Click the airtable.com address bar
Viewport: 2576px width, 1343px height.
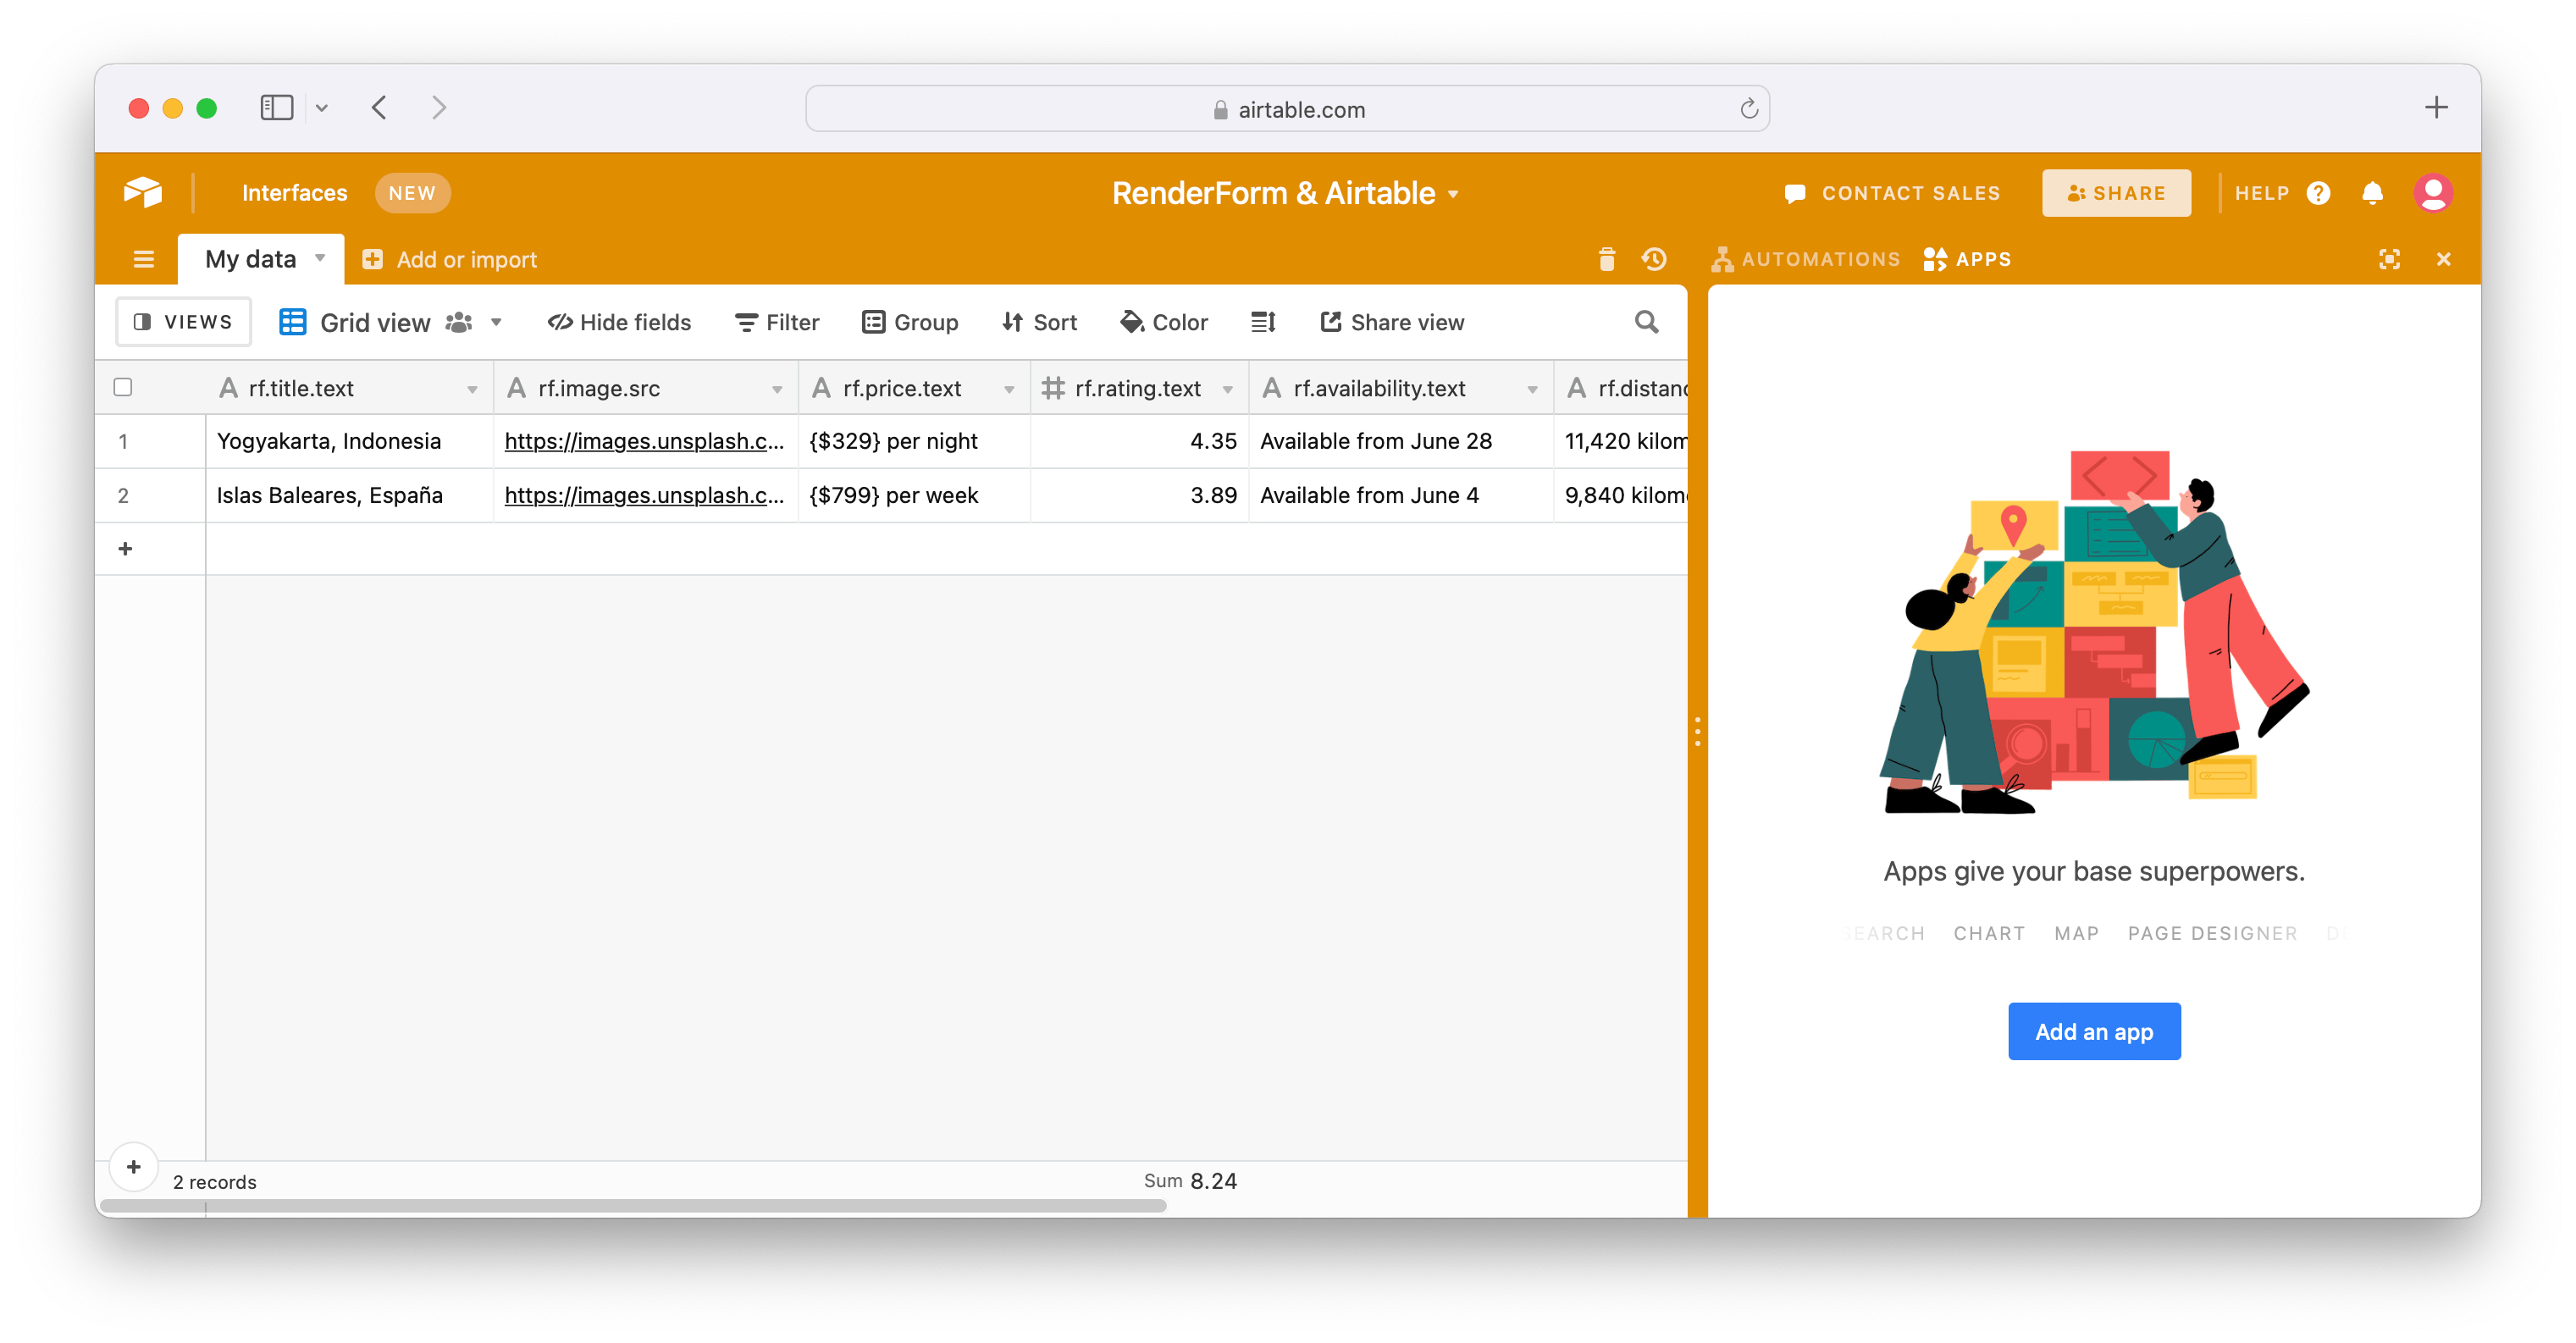(x=1287, y=109)
